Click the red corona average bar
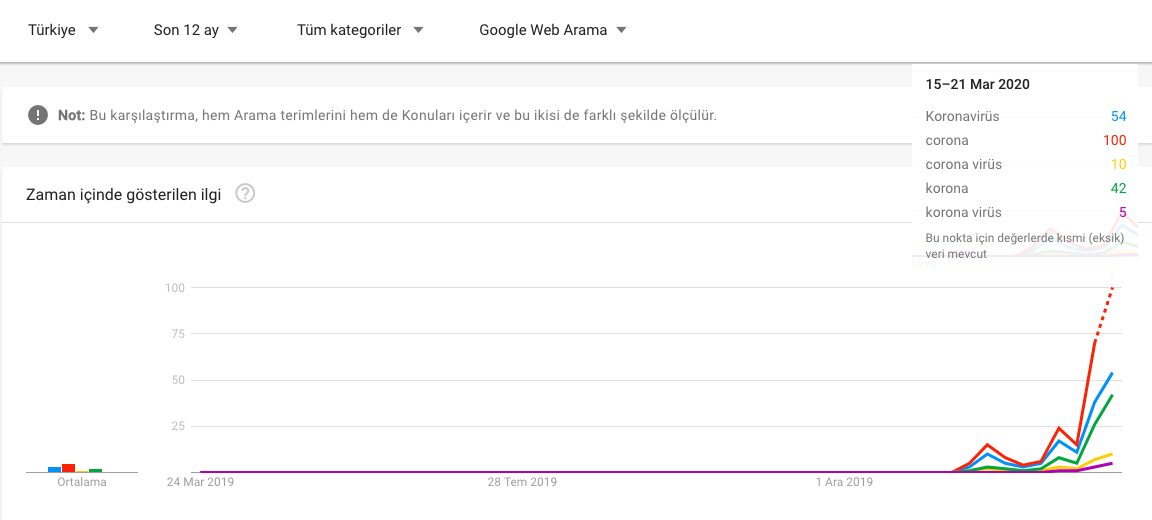This screenshot has width=1152, height=520. 68,468
